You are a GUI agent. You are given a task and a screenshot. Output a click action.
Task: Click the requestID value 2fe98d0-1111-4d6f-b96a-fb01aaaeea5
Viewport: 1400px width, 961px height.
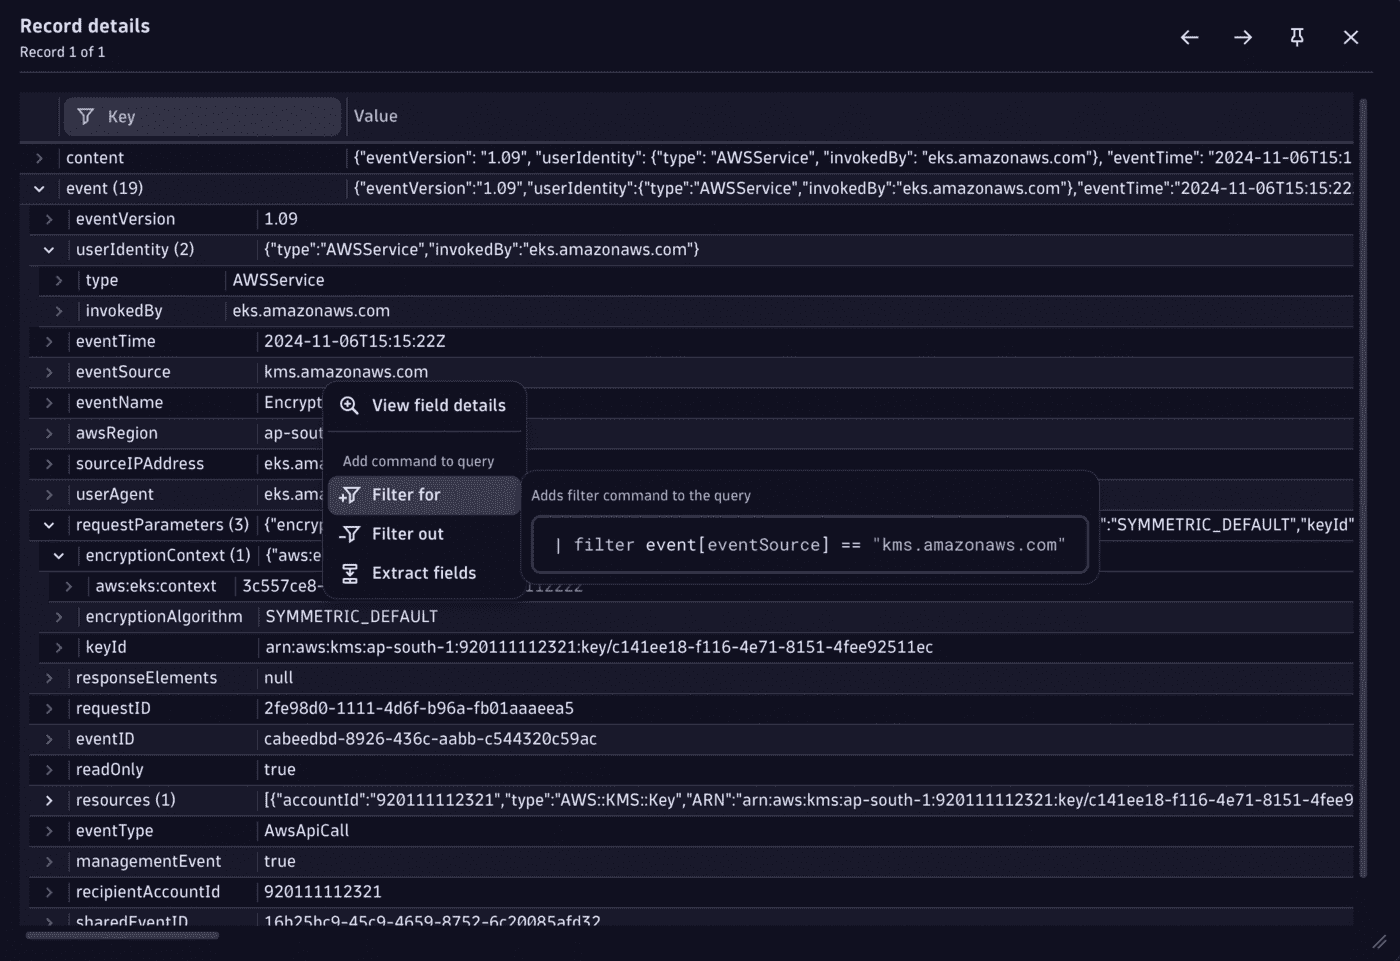point(419,708)
